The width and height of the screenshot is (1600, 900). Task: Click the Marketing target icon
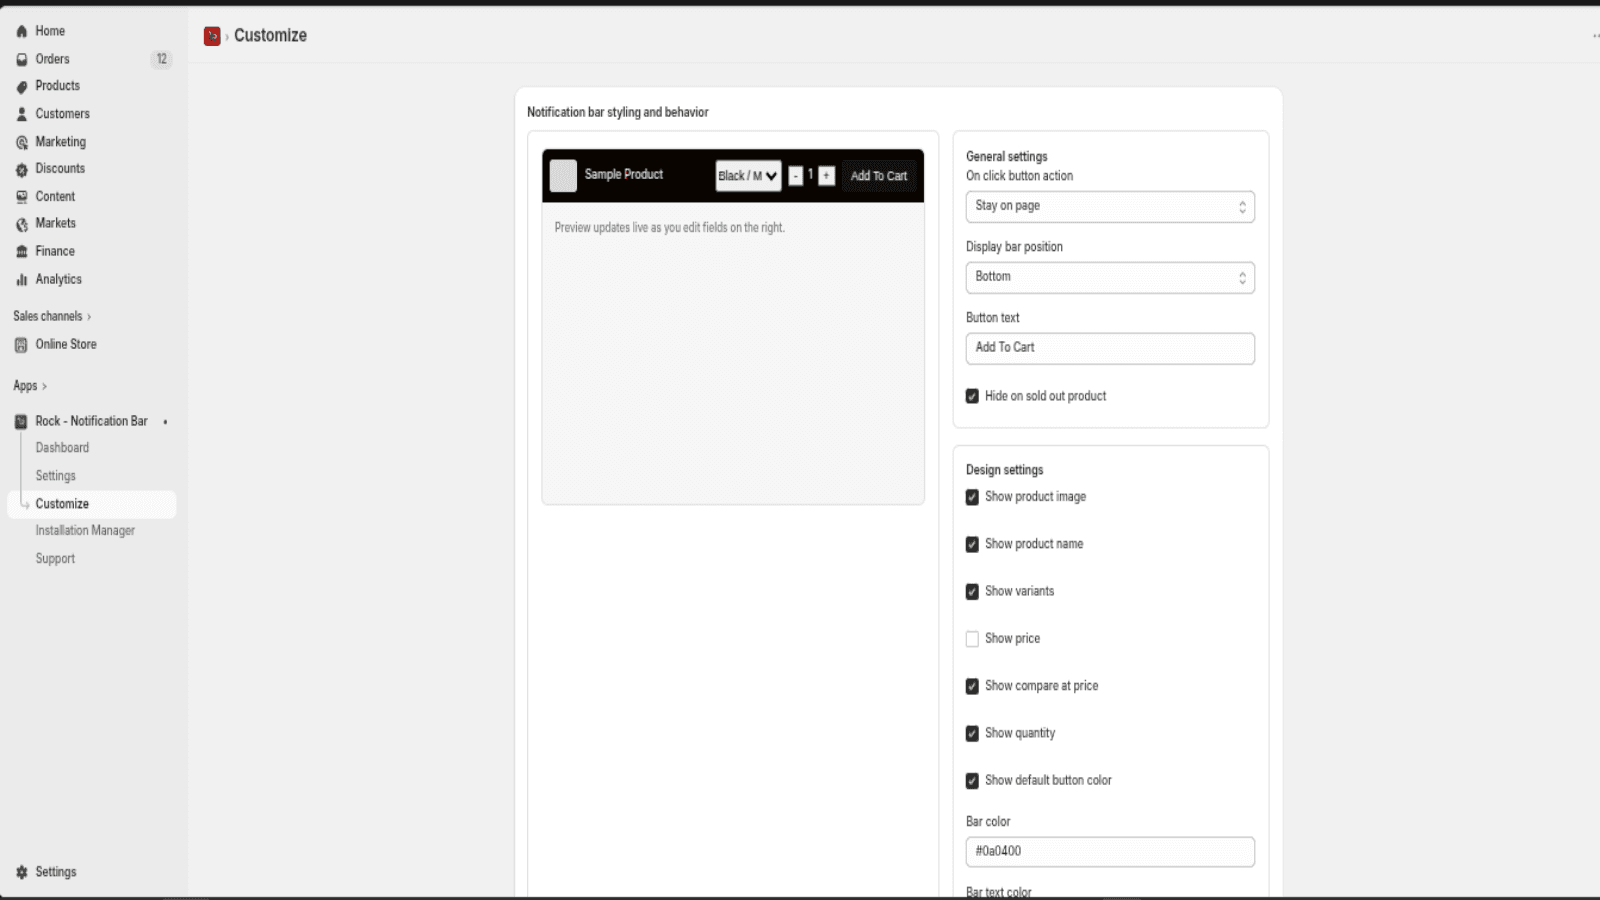click(x=22, y=143)
